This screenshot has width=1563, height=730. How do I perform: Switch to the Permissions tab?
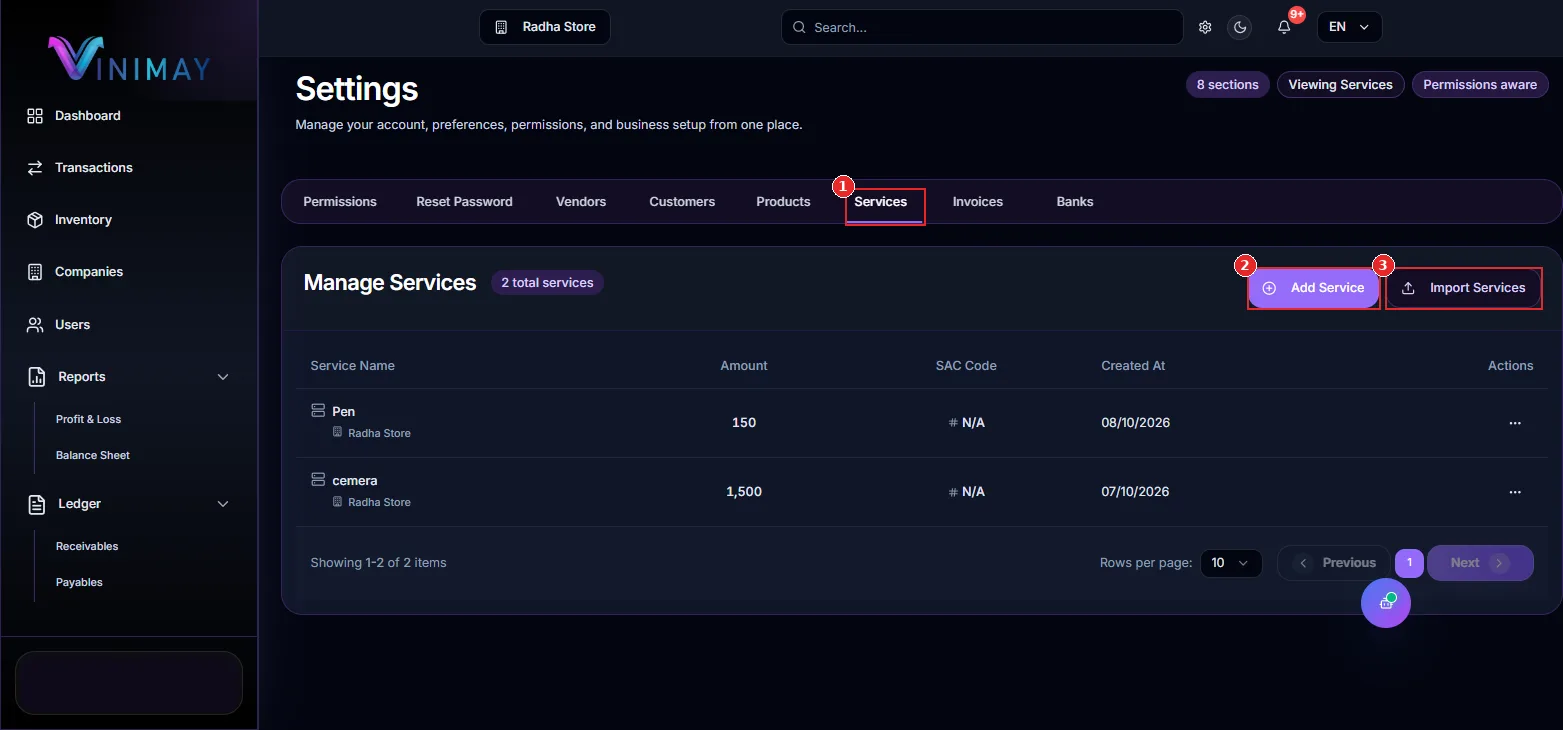coord(340,202)
